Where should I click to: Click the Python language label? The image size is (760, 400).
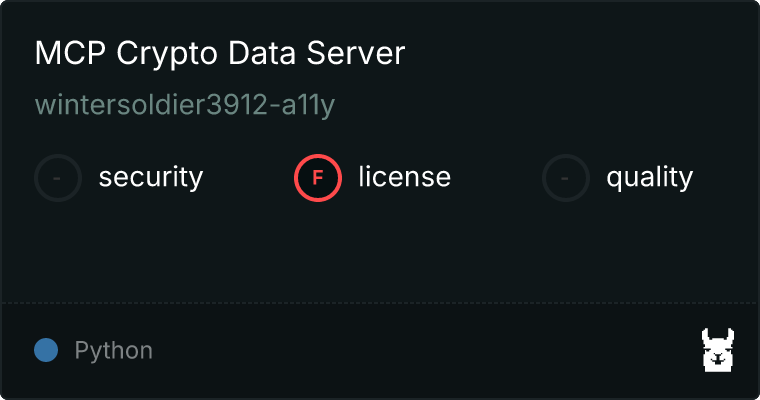pyautogui.click(x=114, y=351)
